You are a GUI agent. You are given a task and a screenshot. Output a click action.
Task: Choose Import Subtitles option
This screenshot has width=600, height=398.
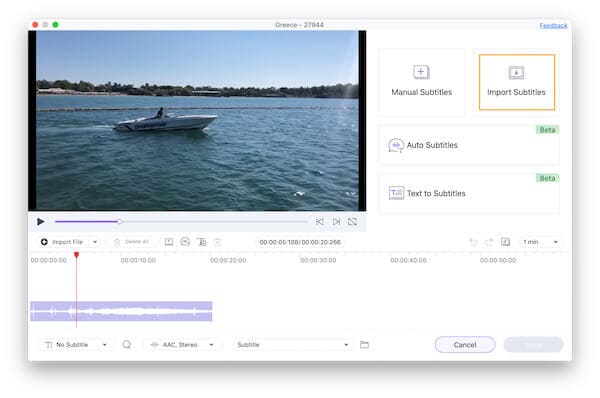pyautogui.click(x=517, y=82)
